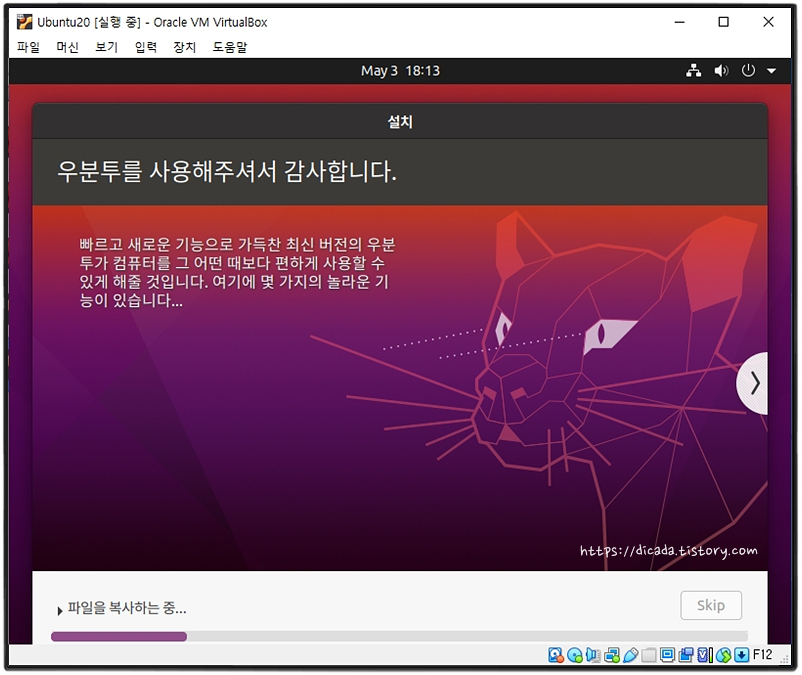Click the recording status icon
Viewport: 802px width, 675px height.
point(685,655)
